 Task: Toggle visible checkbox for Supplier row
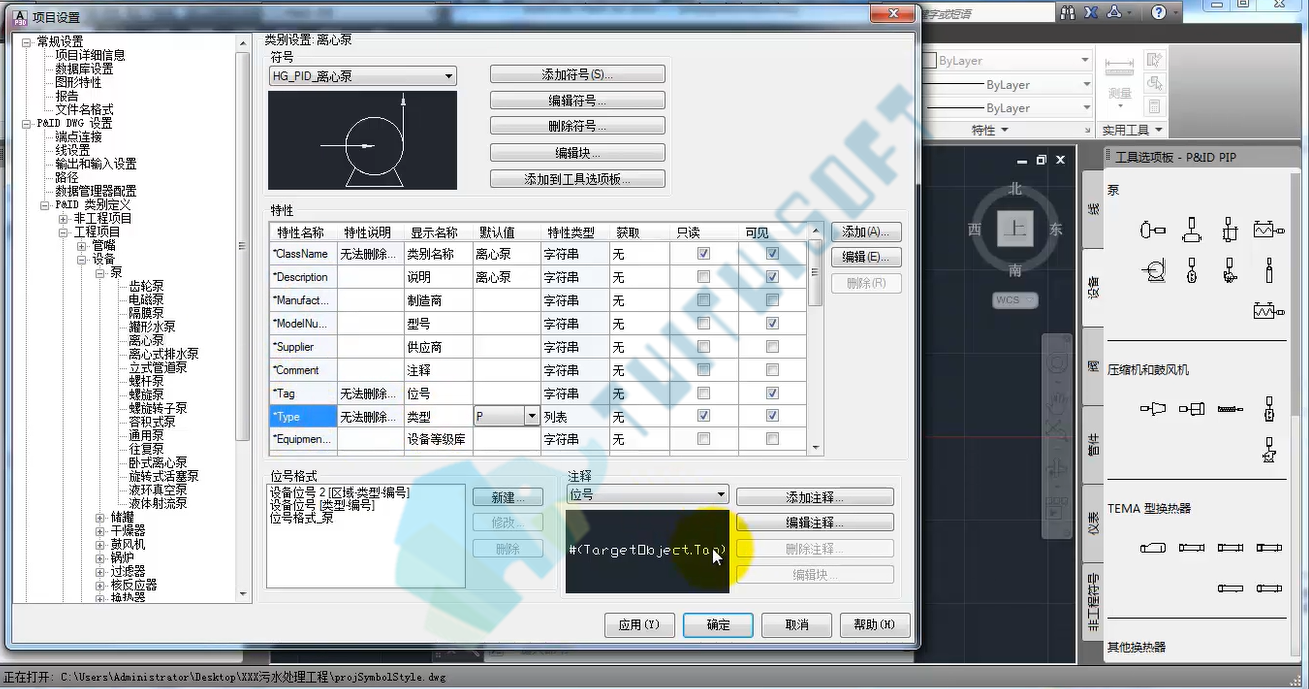(x=772, y=347)
